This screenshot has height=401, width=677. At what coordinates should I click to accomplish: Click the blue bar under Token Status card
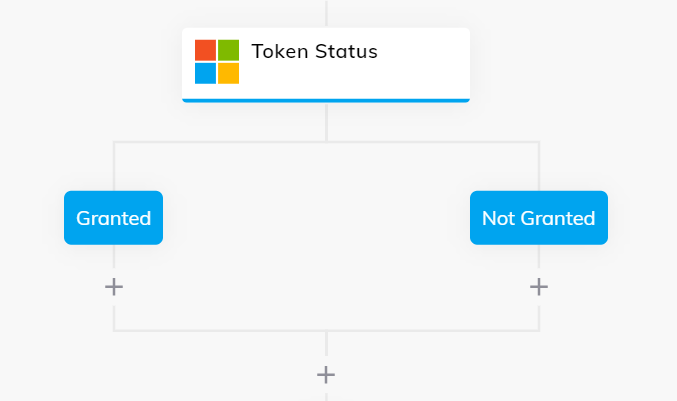click(326, 101)
